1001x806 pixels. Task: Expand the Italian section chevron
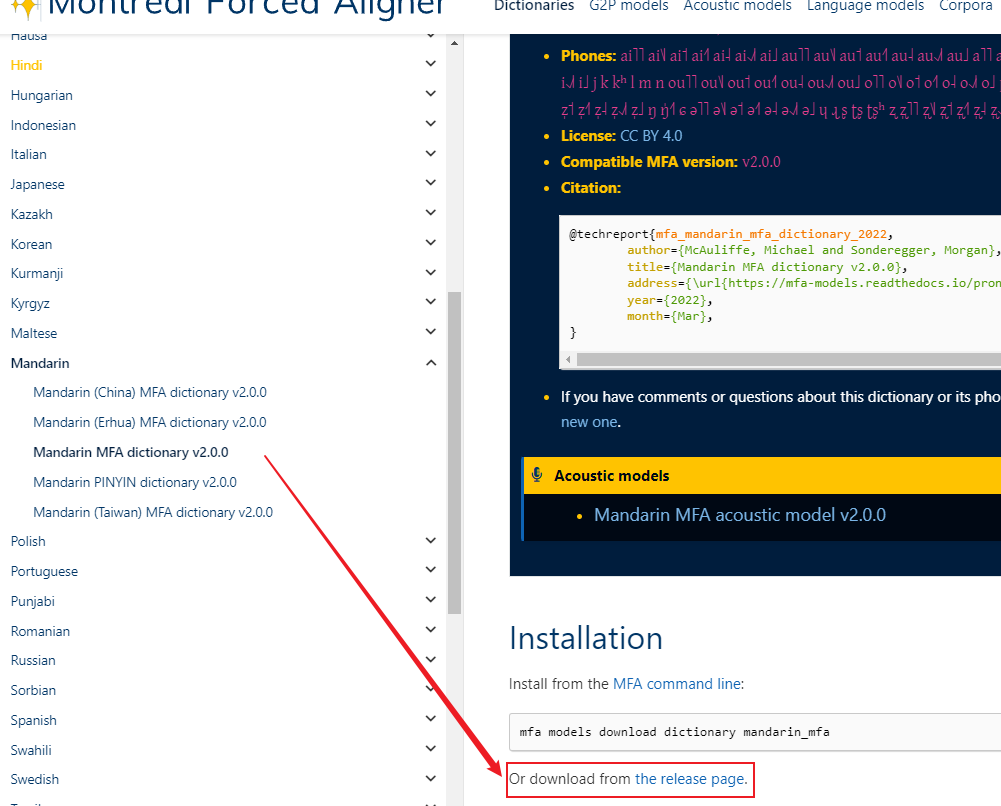[431, 154]
